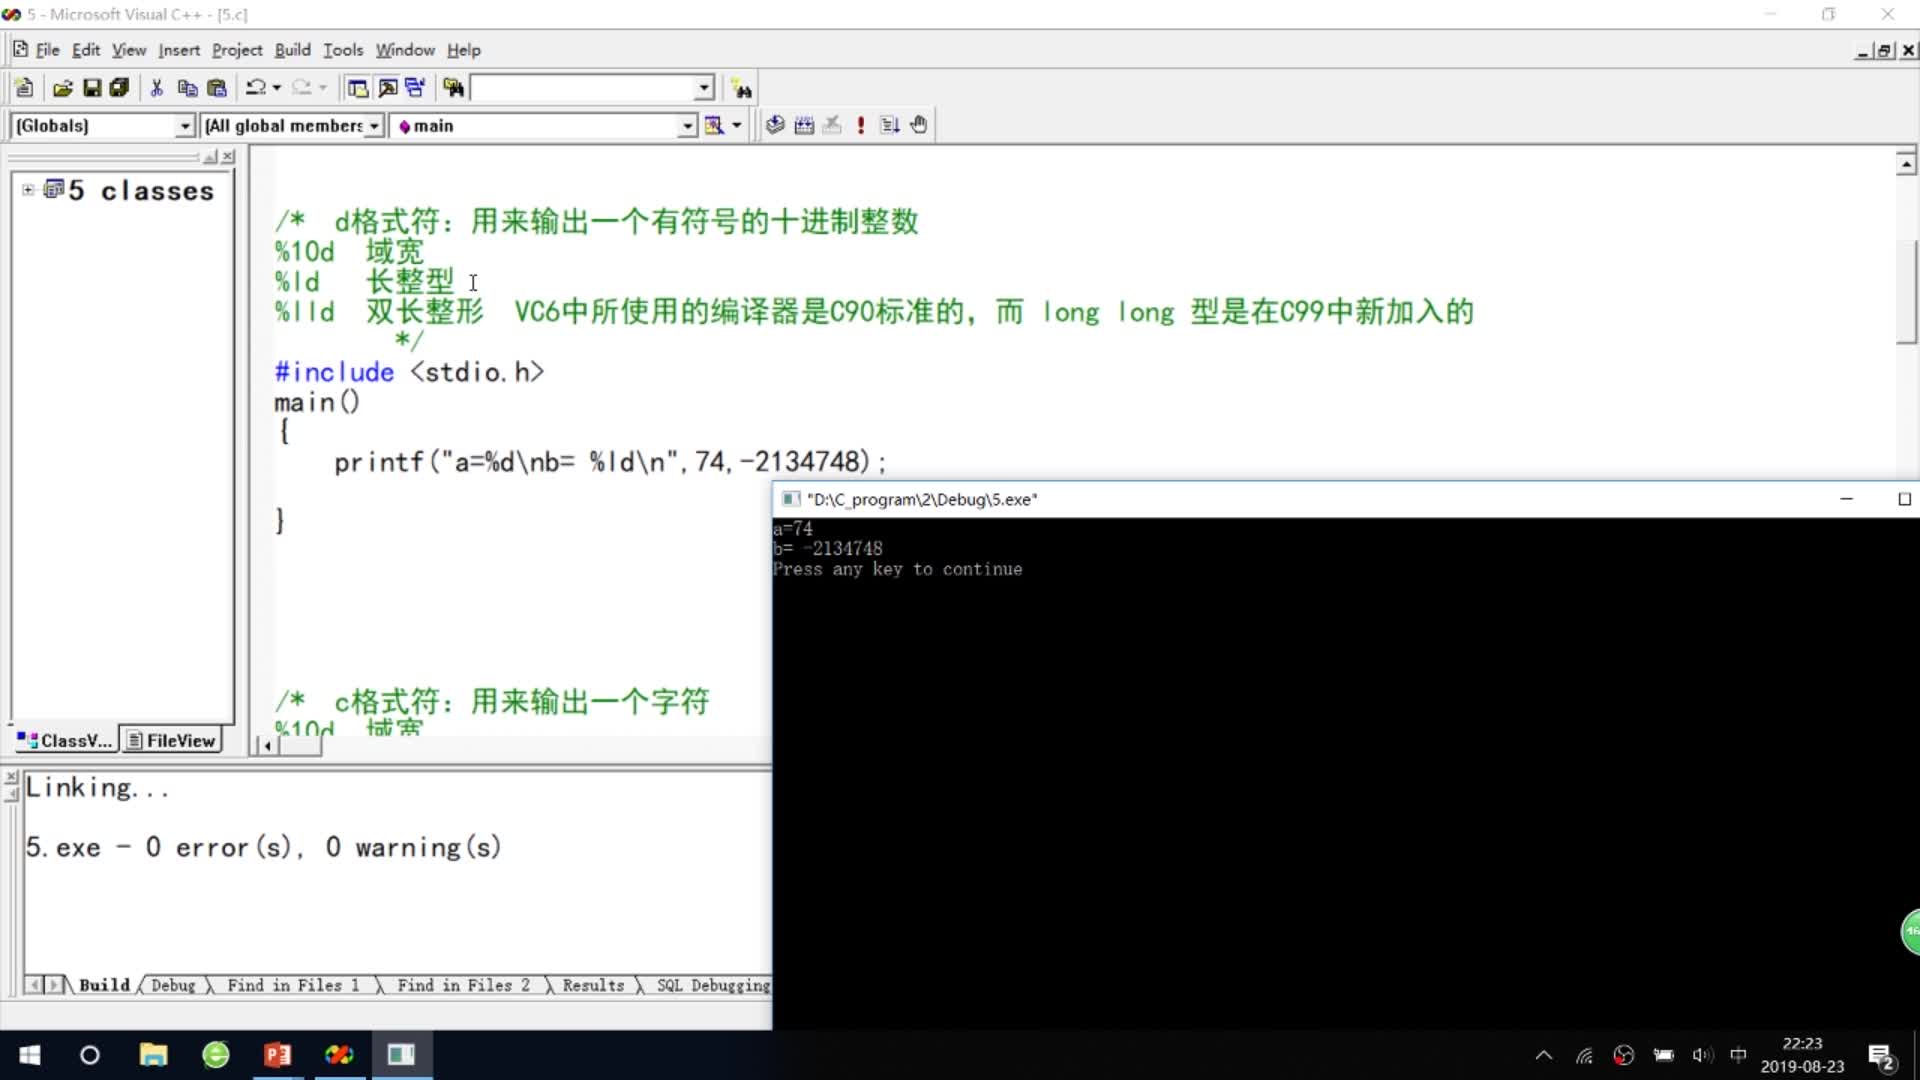Click the Save icon in toolbar
1920x1080 pixels.
(x=92, y=89)
